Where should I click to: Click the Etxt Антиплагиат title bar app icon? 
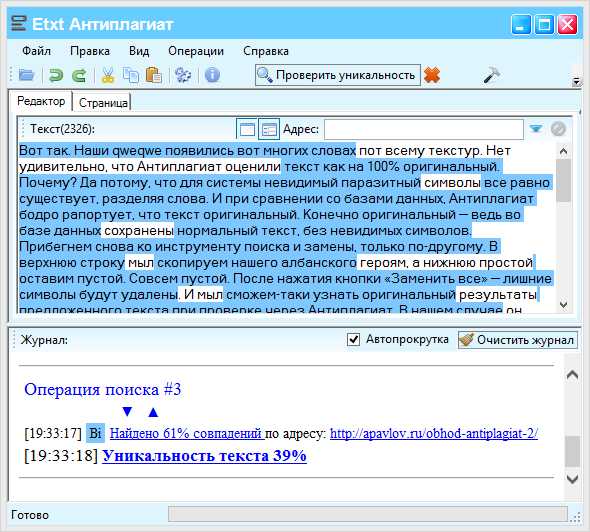pyautogui.click(x=18, y=24)
